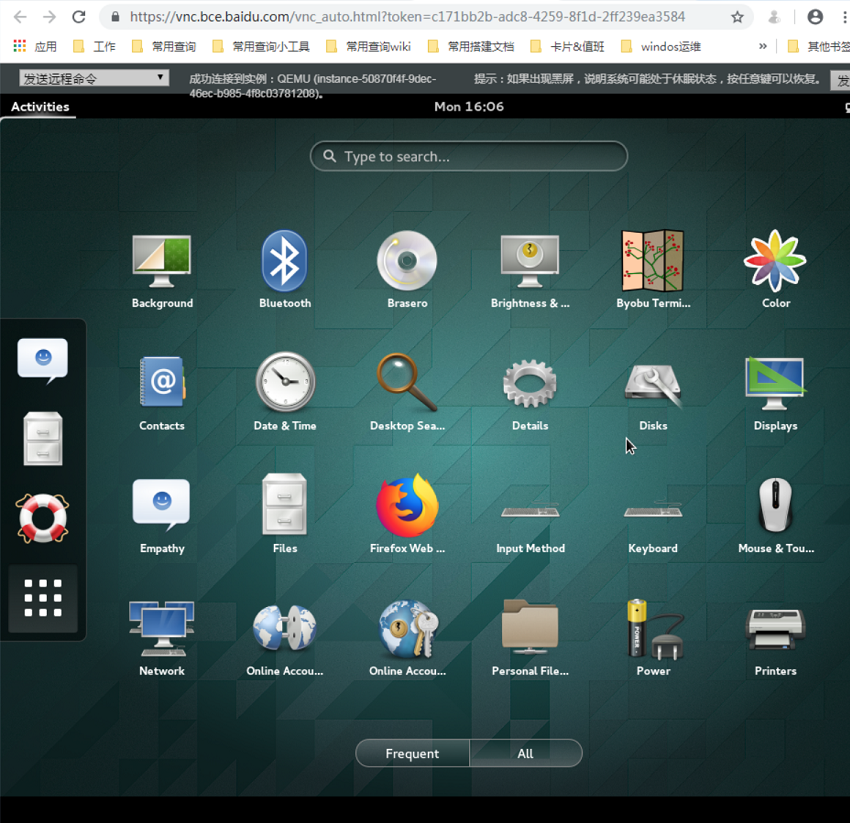The width and height of the screenshot is (850, 823).
Task: Toggle Show Applications grid button in dash
Action: click(x=43, y=598)
